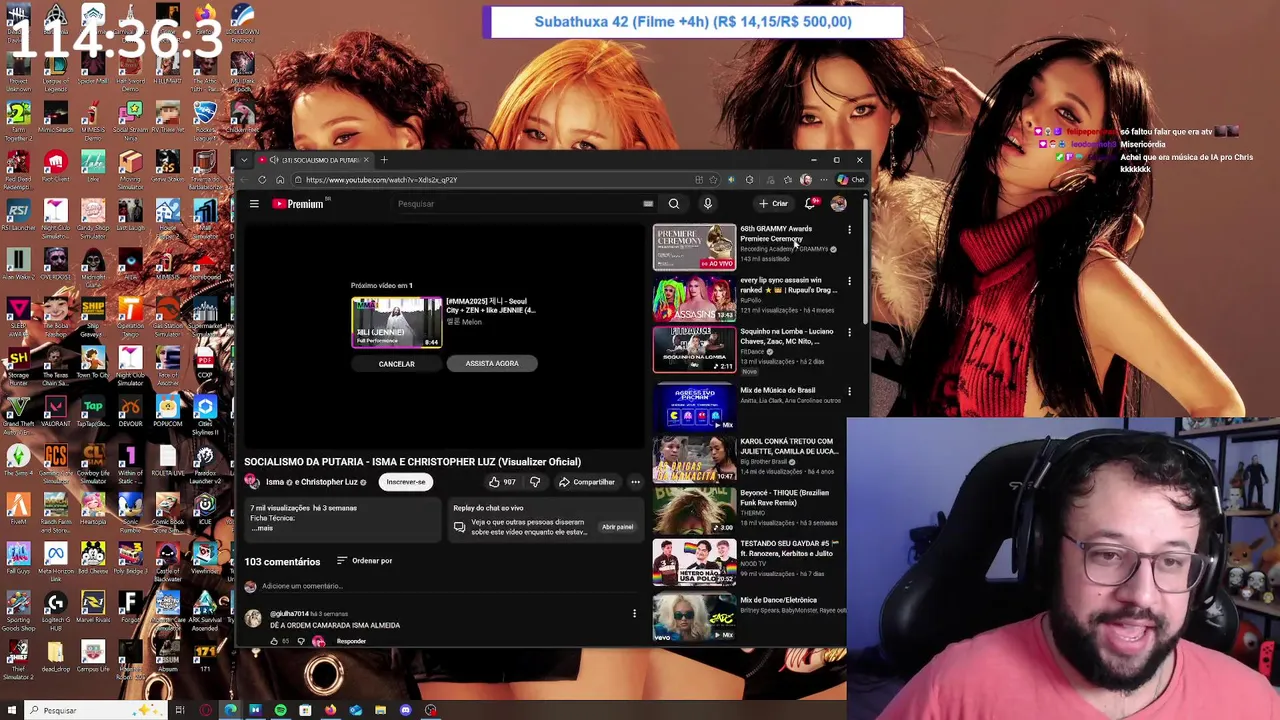Viewport: 1280px width, 720px height.
Task: Open File Explorer from the taskbar
Action: (380, 710)
